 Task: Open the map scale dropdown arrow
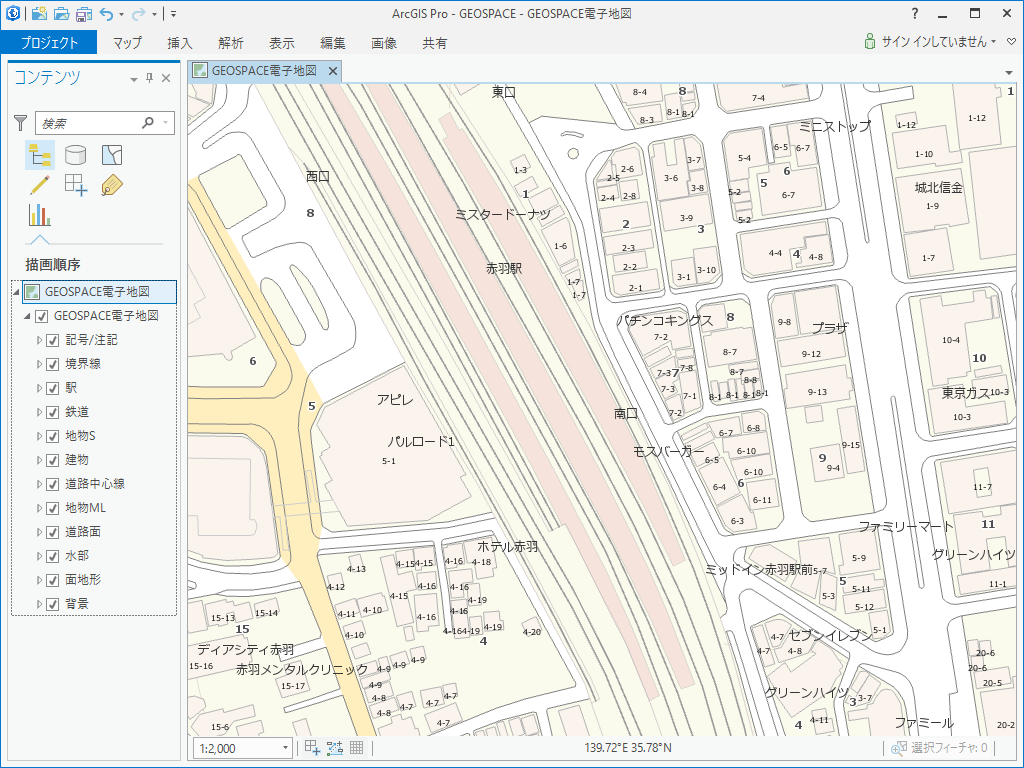[x=285, y=748]
